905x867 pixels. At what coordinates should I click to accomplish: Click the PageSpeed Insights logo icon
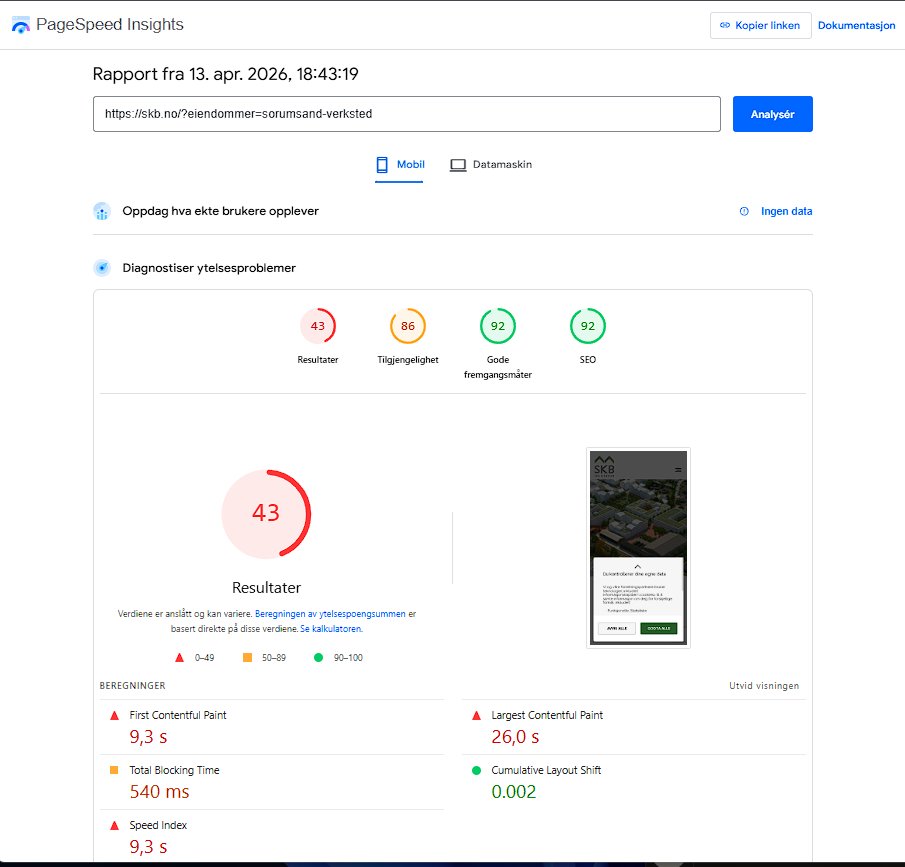pyautogui.click(x=20, y=24)
